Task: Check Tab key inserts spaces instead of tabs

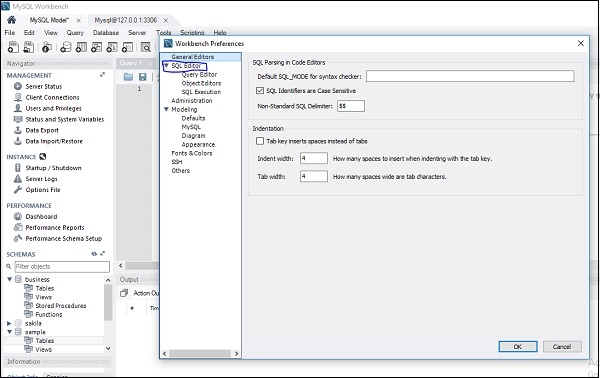Action: (260, 141)
